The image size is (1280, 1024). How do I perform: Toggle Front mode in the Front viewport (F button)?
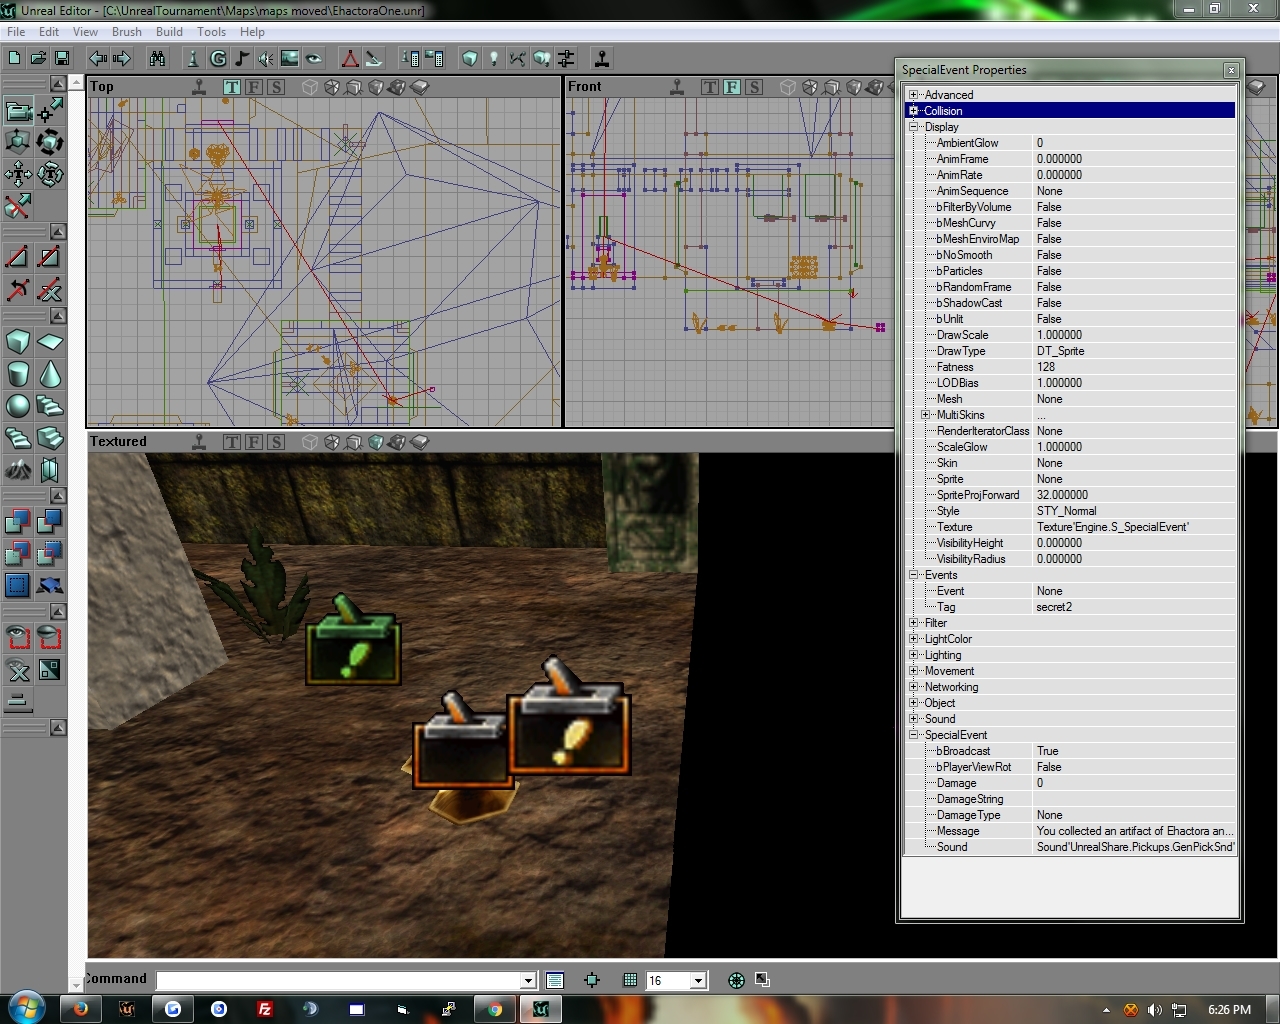tap(732, 87)
